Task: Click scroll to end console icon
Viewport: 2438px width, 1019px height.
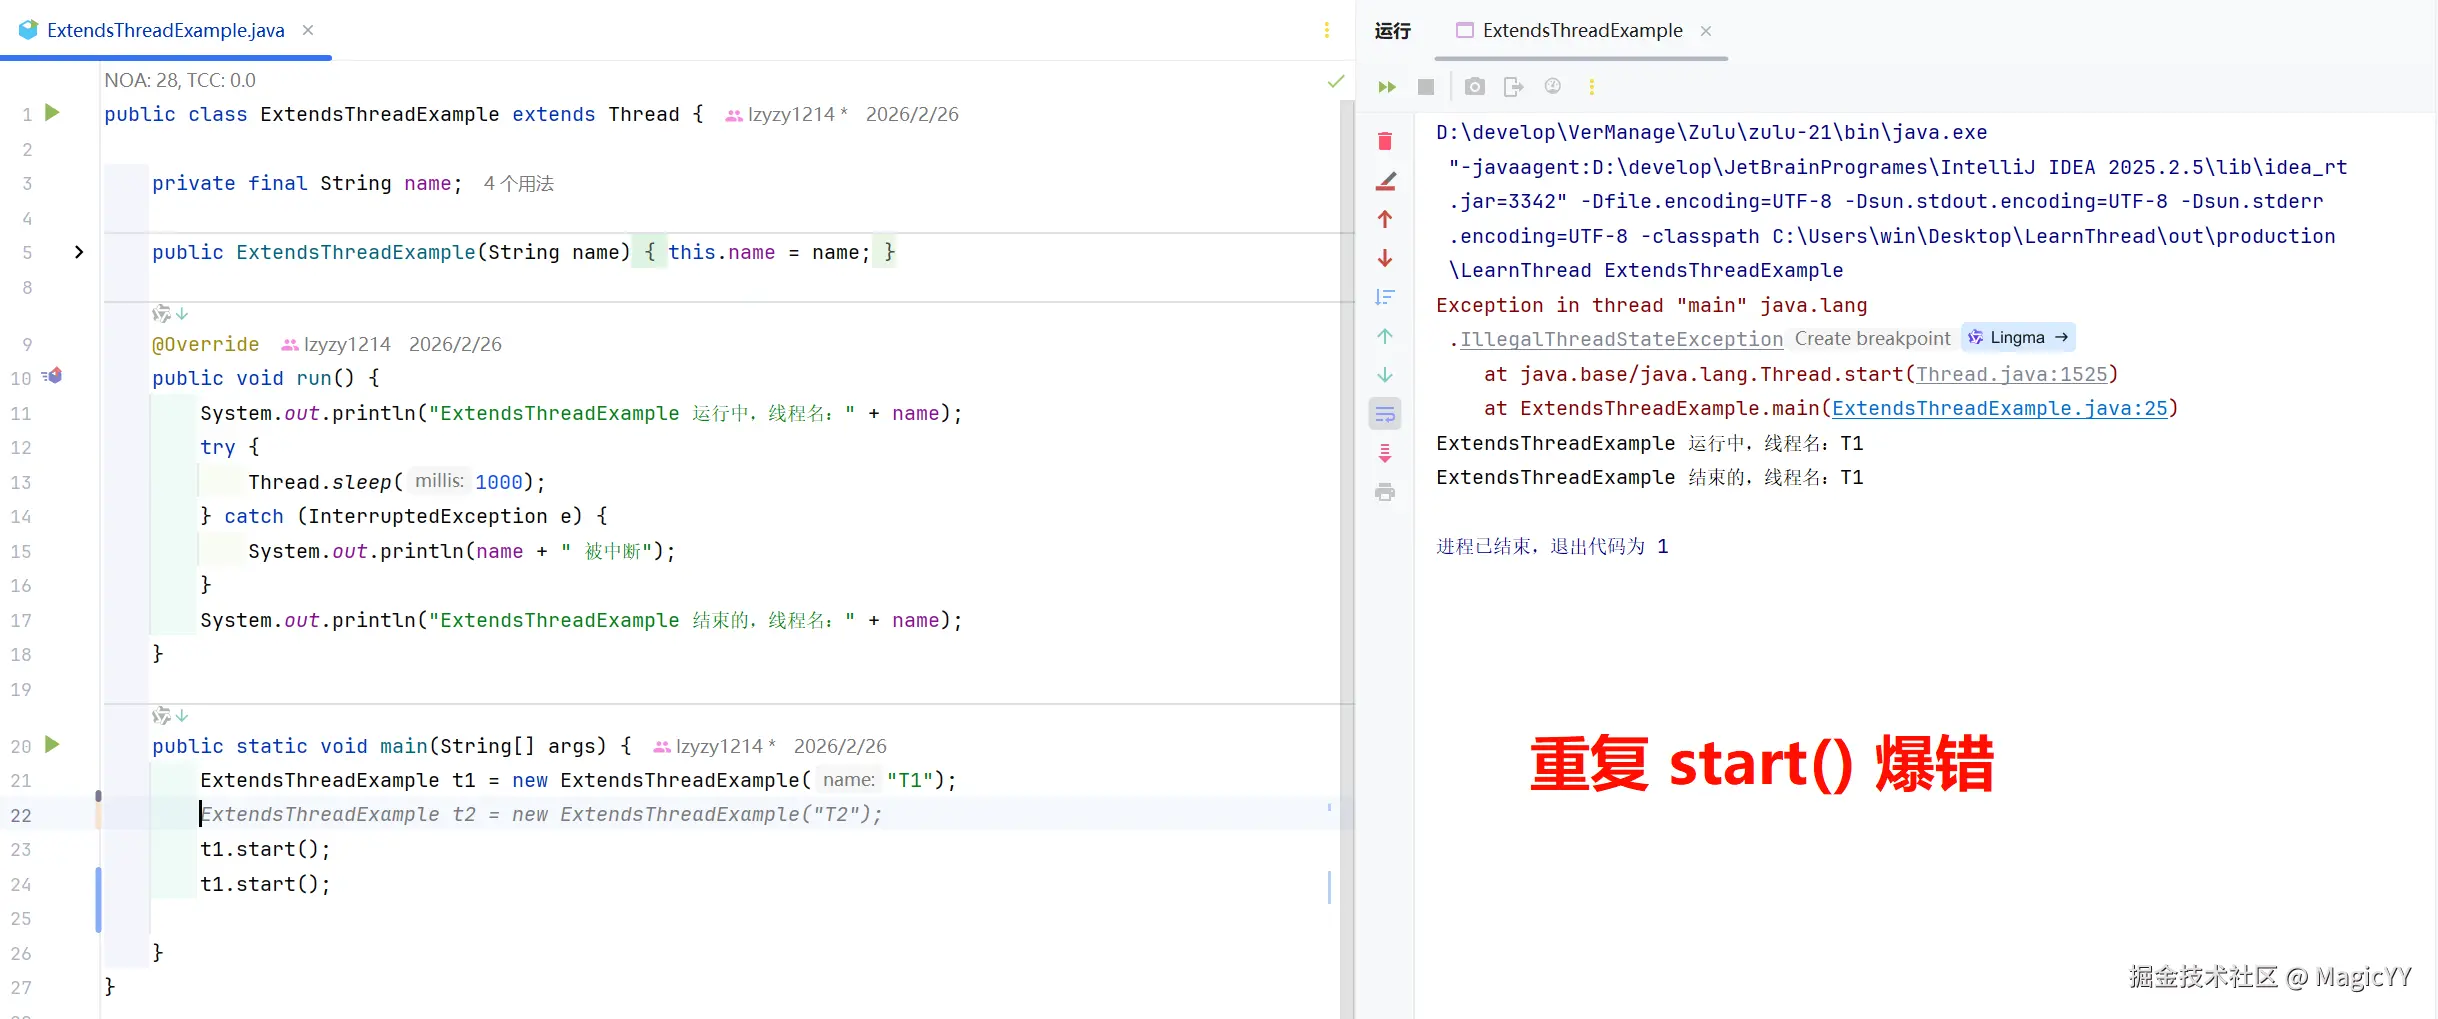Action: tap(1385, 453)
